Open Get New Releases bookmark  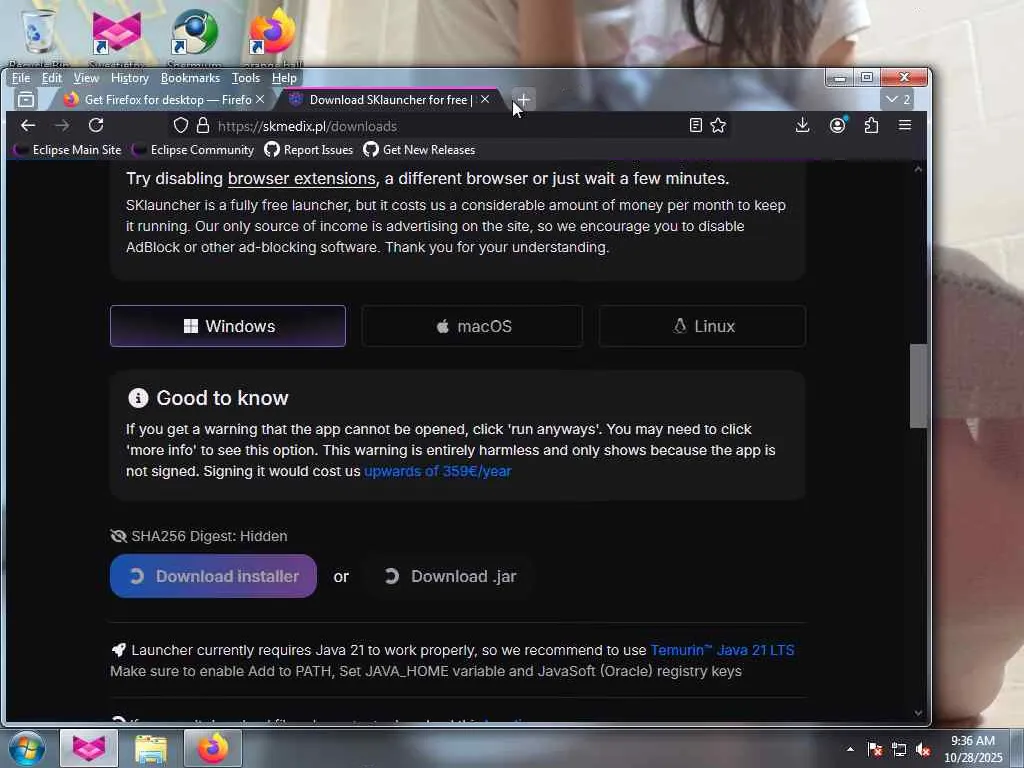pos(419,150)
